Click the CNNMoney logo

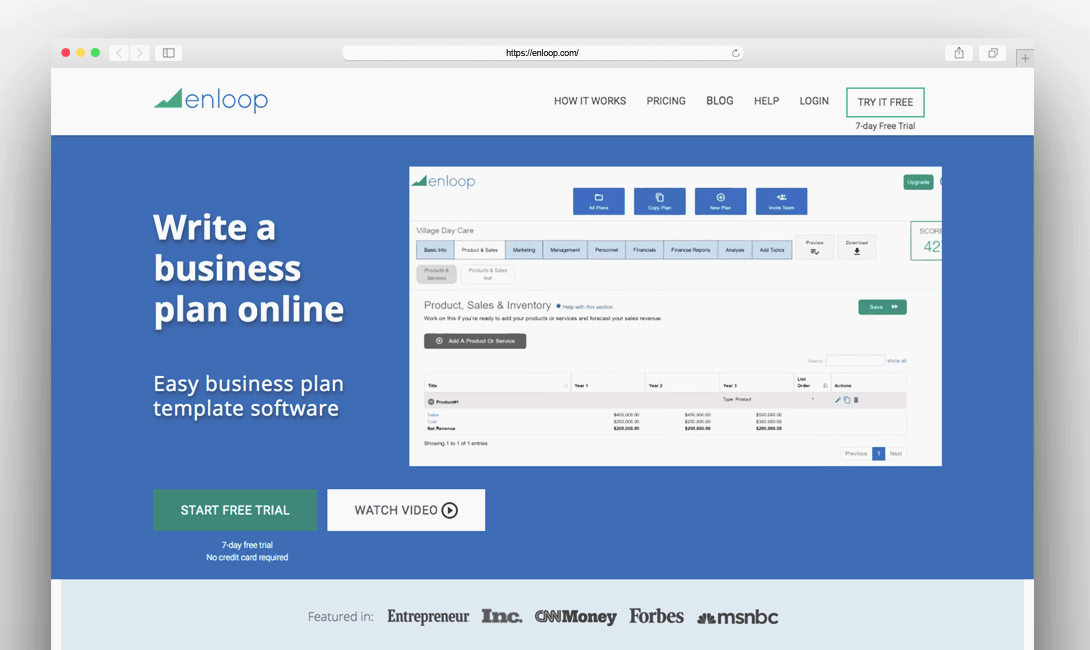point(576,617)
